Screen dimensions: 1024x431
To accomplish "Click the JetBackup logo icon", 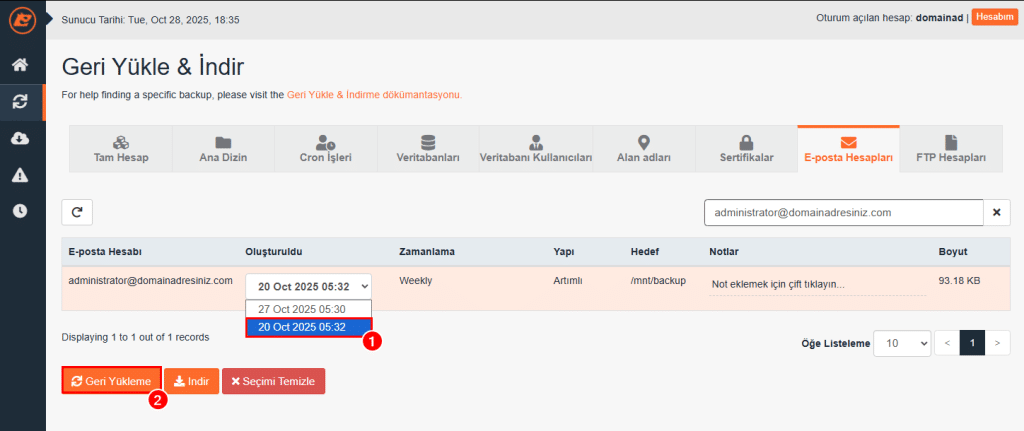I will pyautogui.click(x=20, y=19).
